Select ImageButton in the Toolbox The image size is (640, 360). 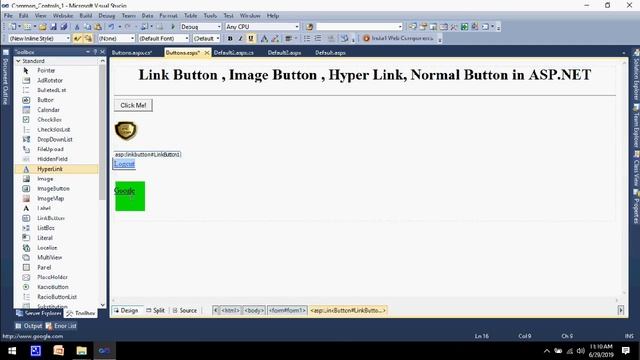[56, 189]
